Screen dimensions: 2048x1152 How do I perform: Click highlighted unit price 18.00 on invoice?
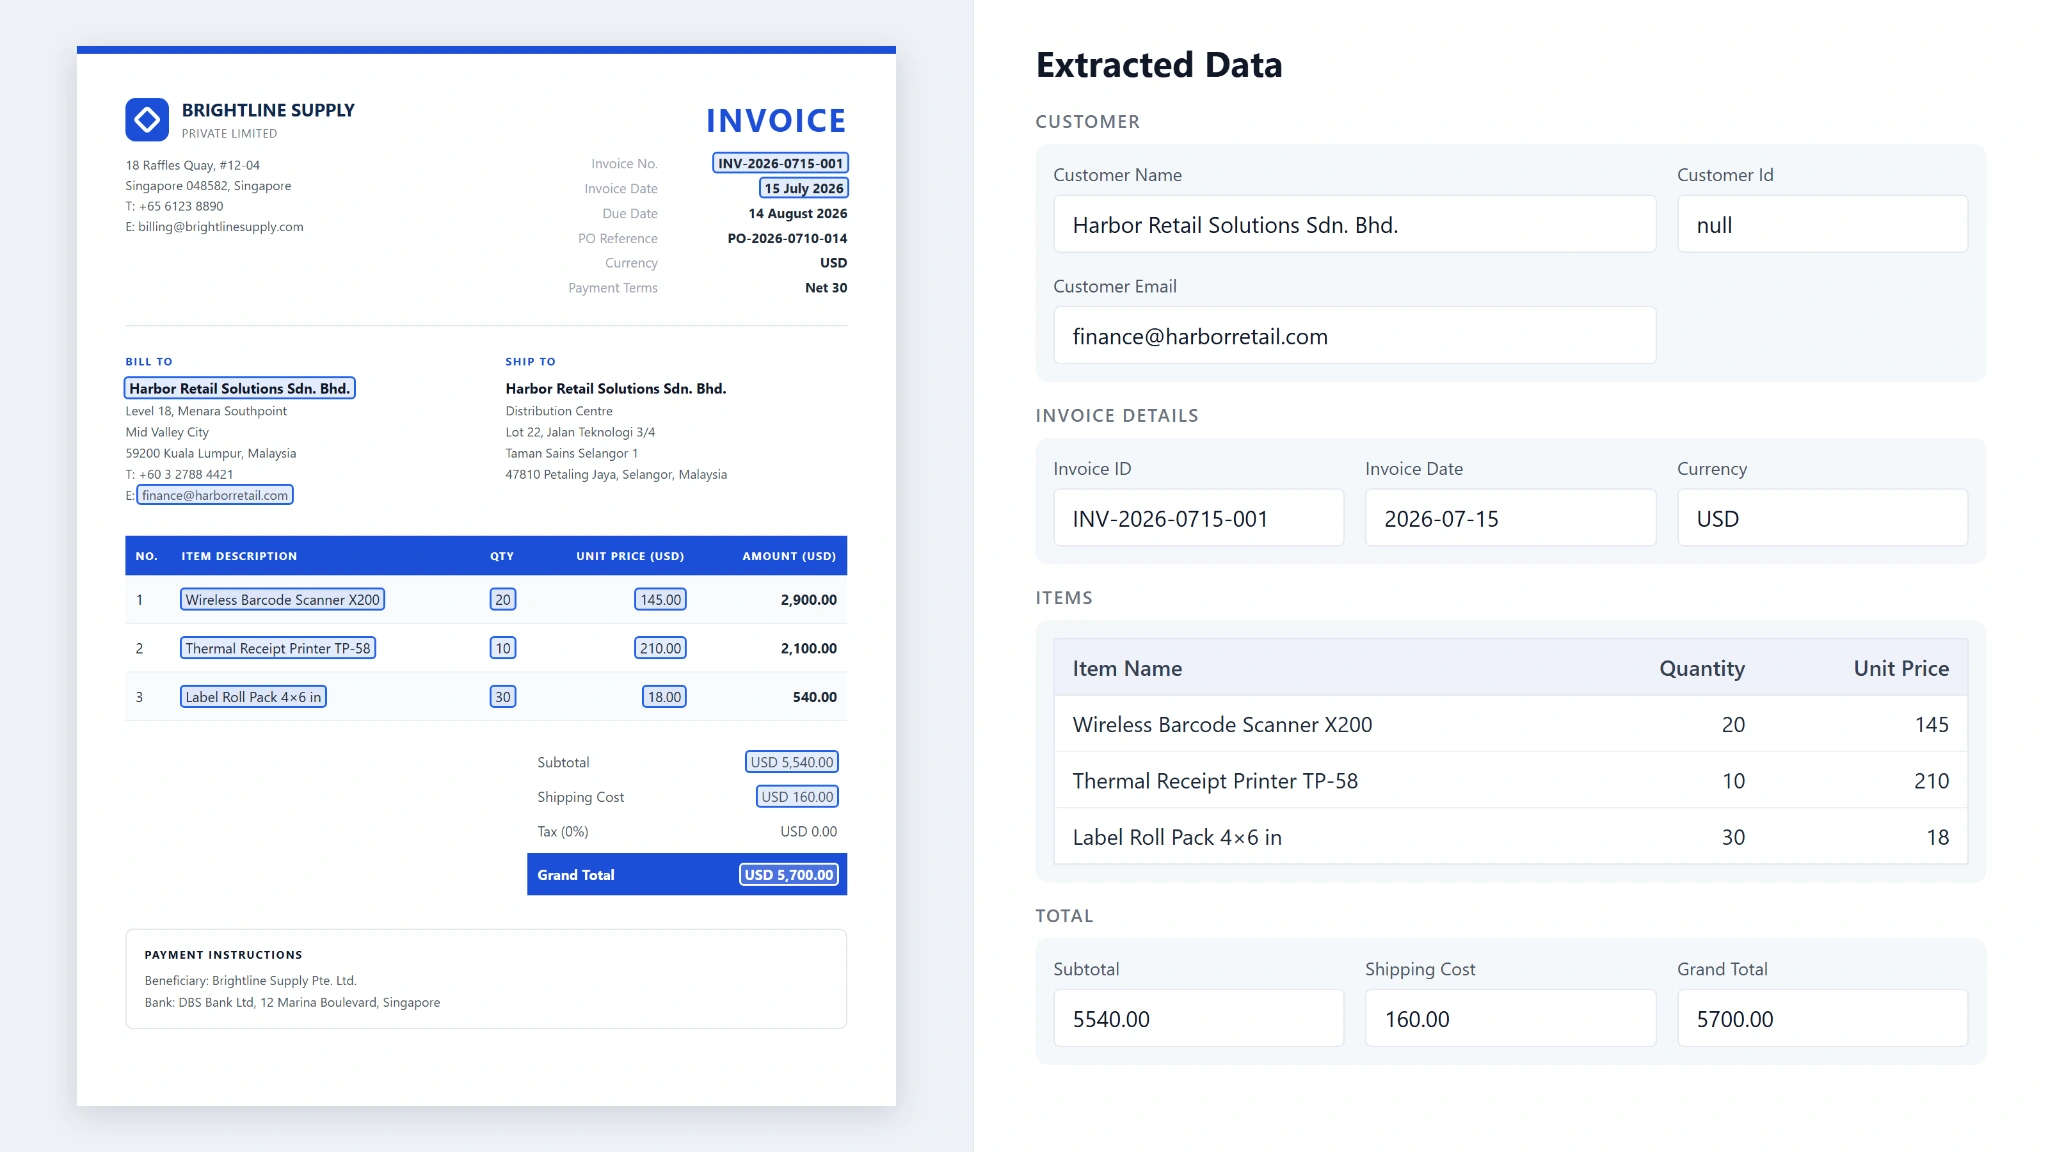[664, 697]
